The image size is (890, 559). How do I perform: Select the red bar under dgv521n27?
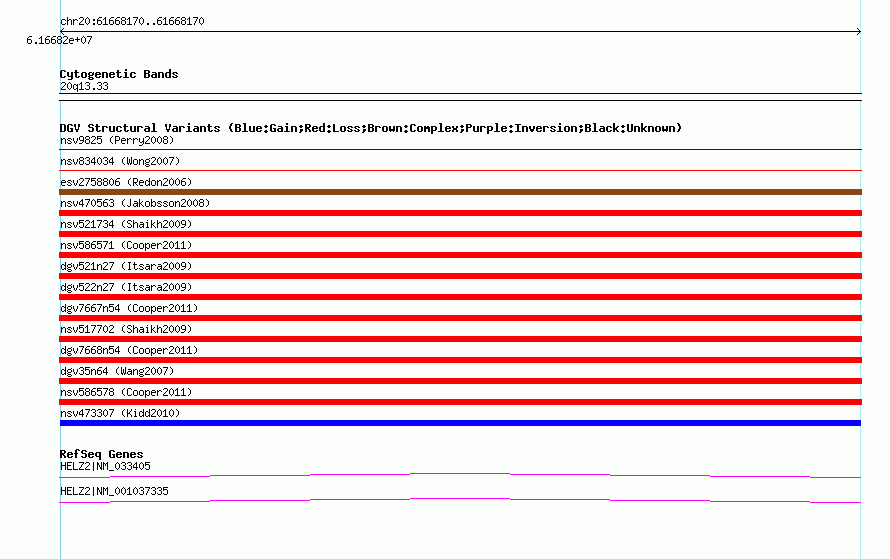(460, 276)
